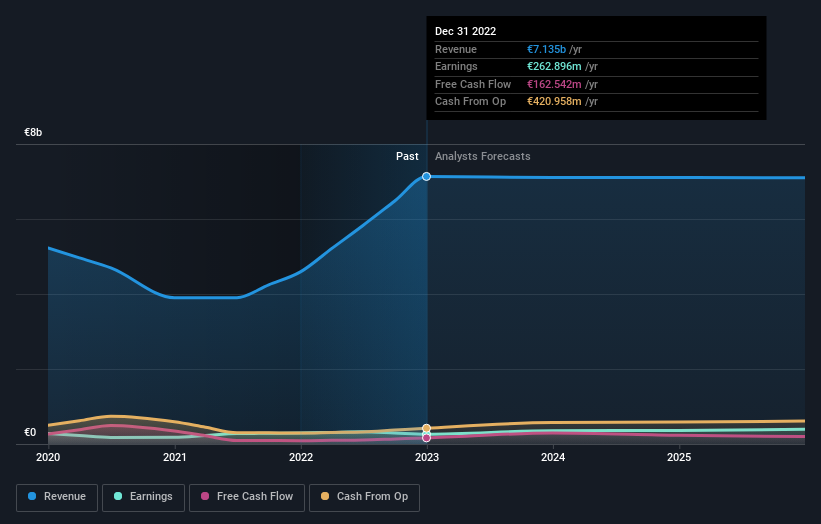Click the €0 y-axis label
The image size is (821, 524).
point(30,432)
